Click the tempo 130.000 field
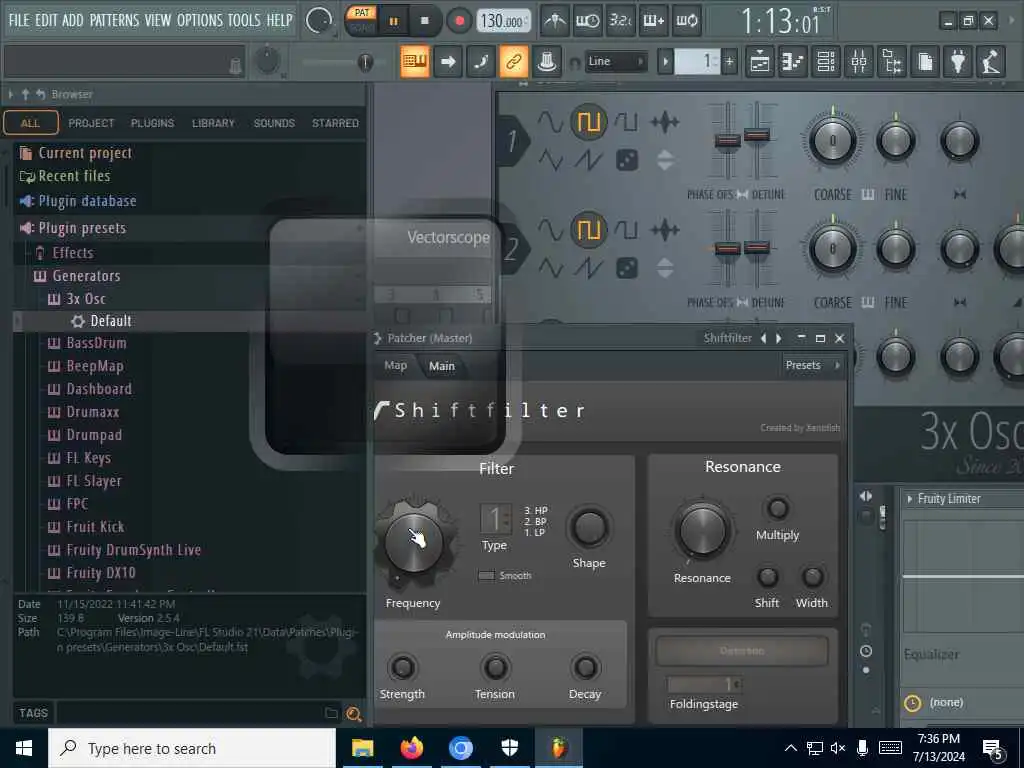This screenshot has width=1024, height=768. (503, 22)
